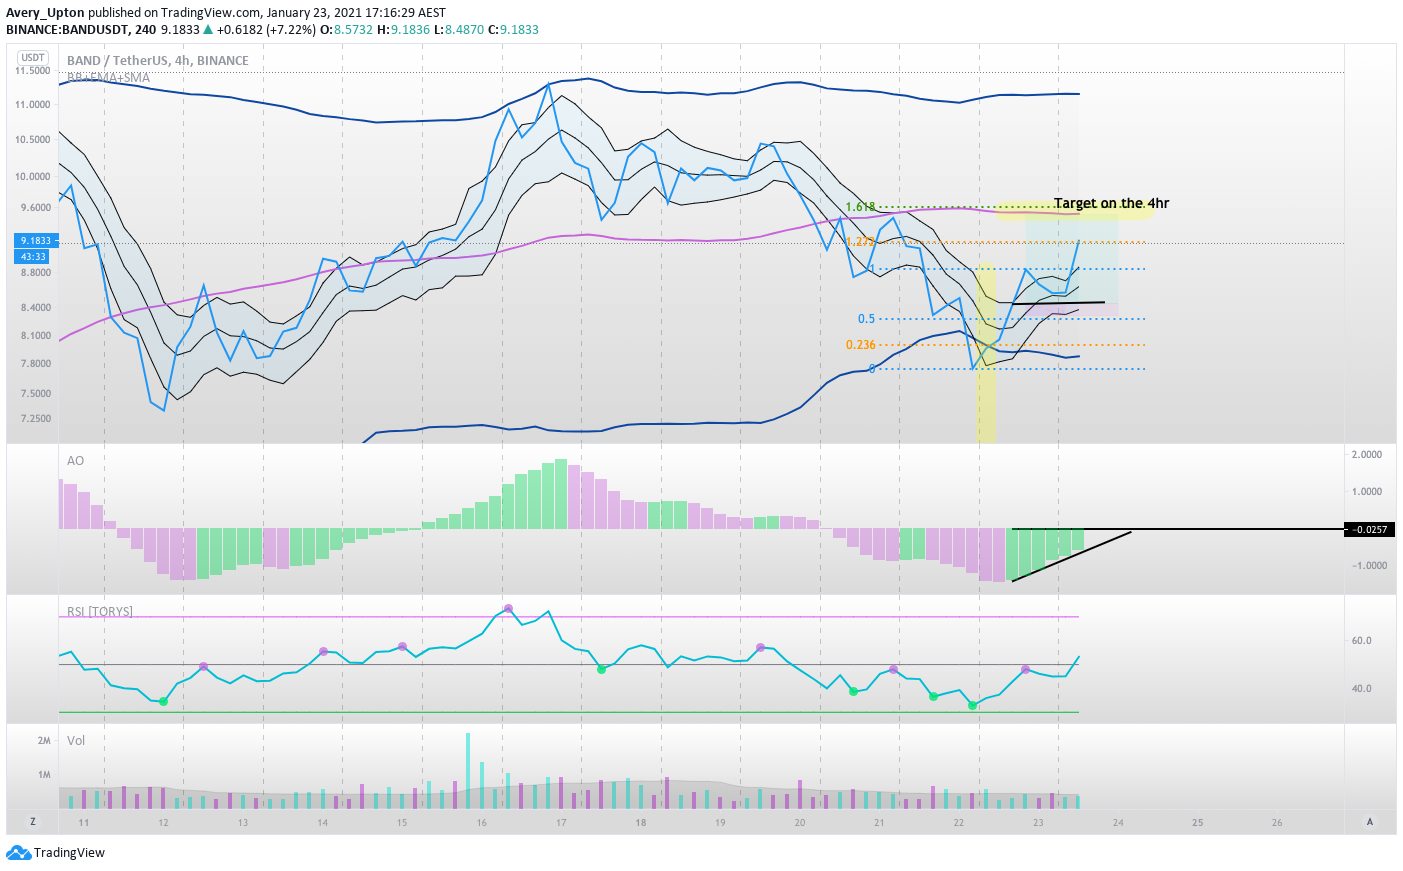This screenshot has width=1403, height=871.
Task: Click the RSI [TORYS] indicator label
Action: click(100, 611)
